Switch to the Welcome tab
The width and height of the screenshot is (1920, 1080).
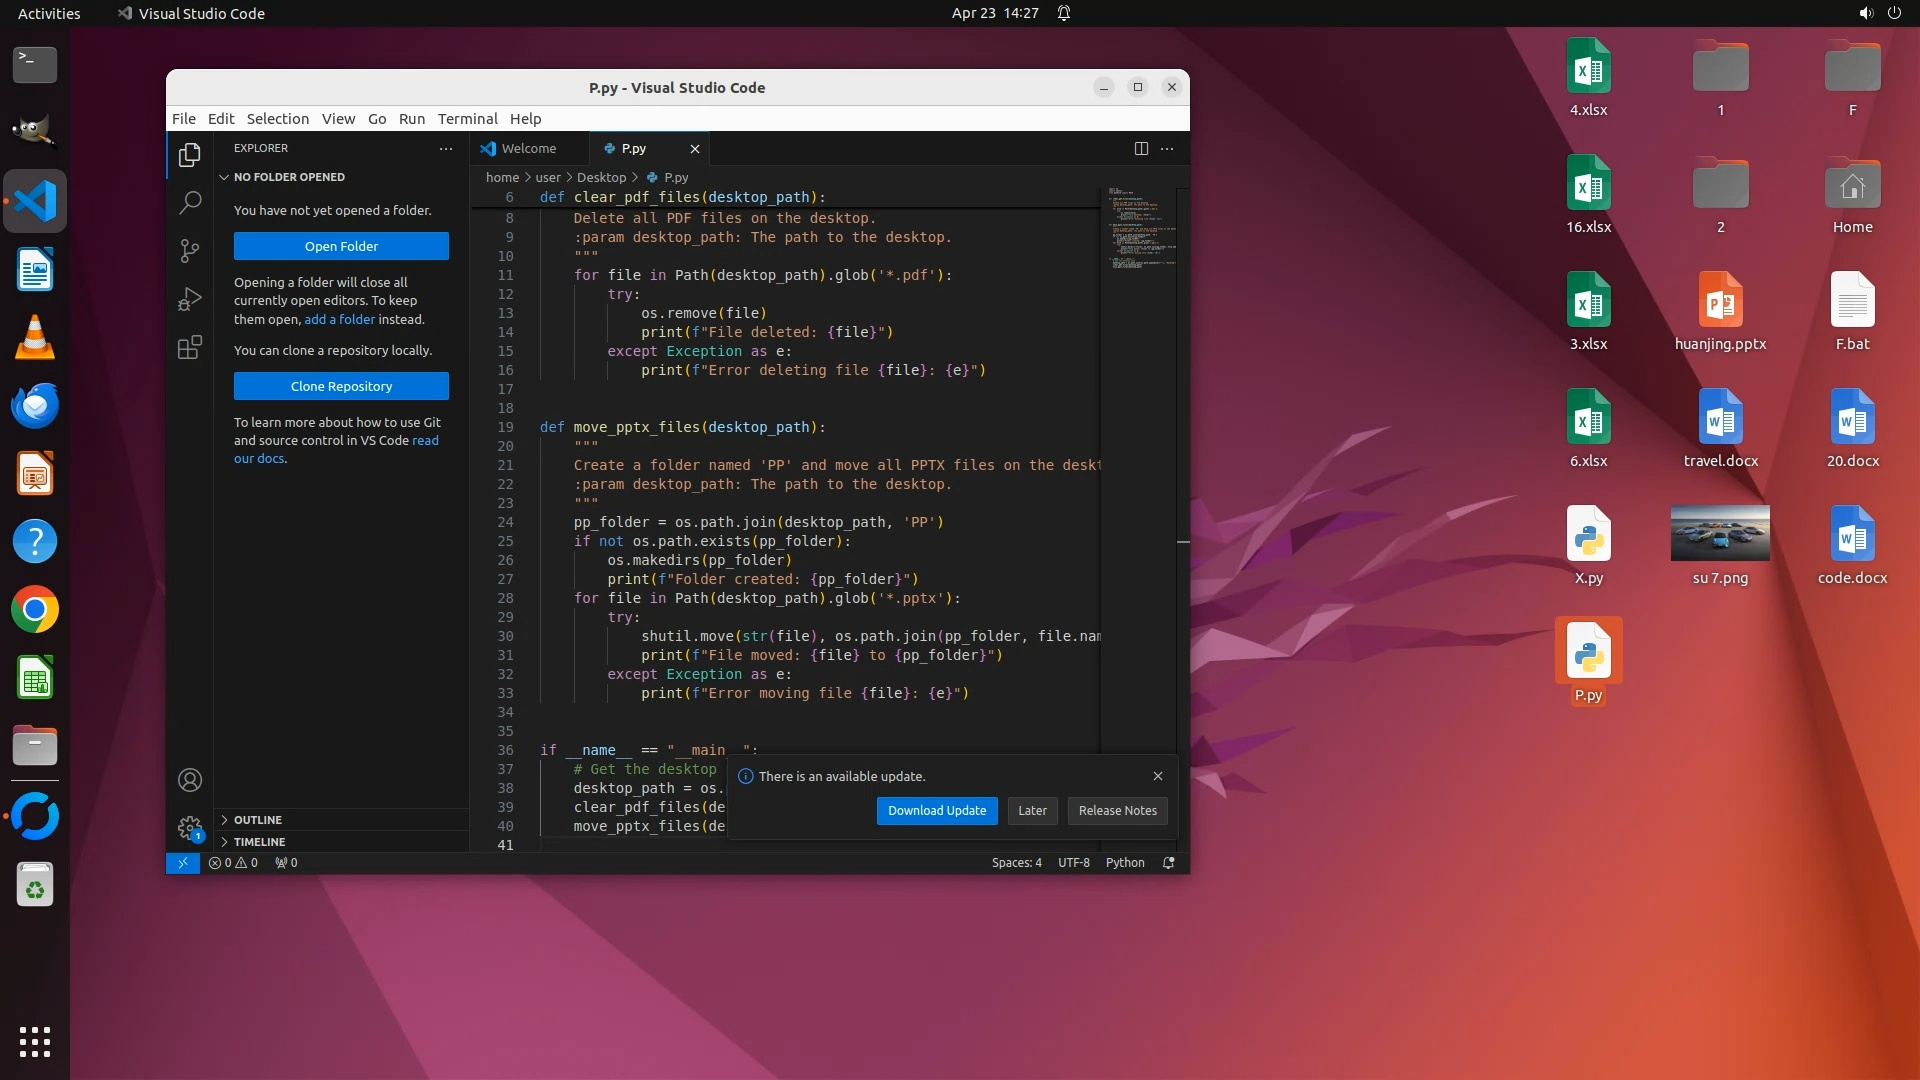pos(527,148)
